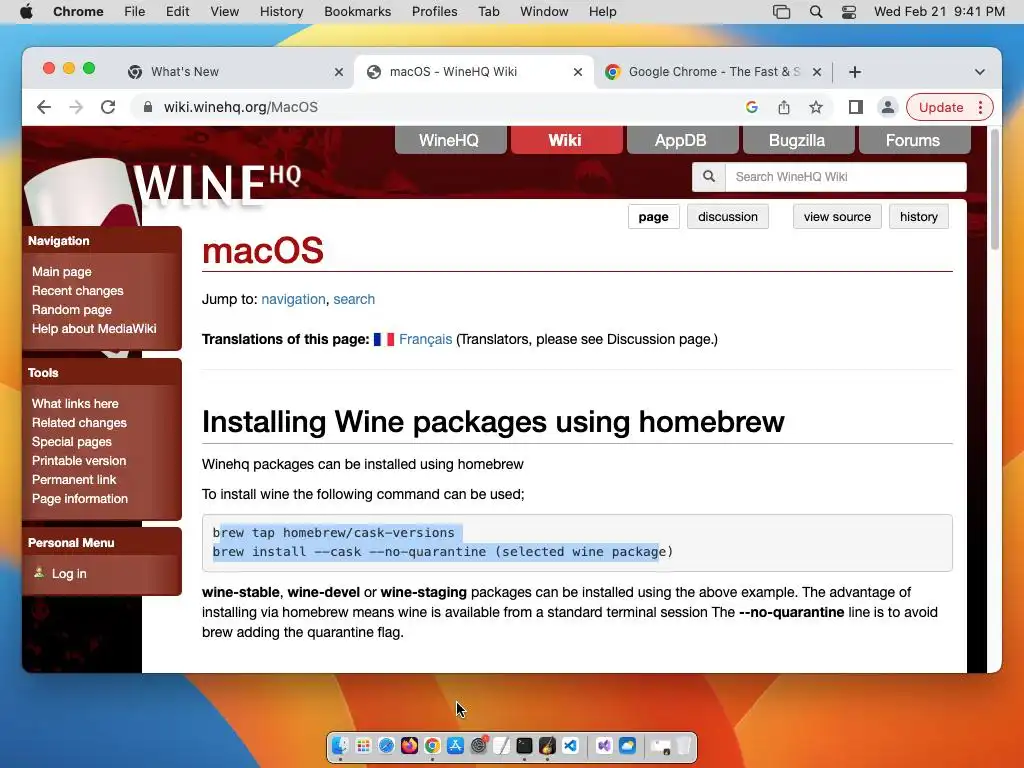Open Related changes tool link

pyautogui.click(x=79, y=423)
